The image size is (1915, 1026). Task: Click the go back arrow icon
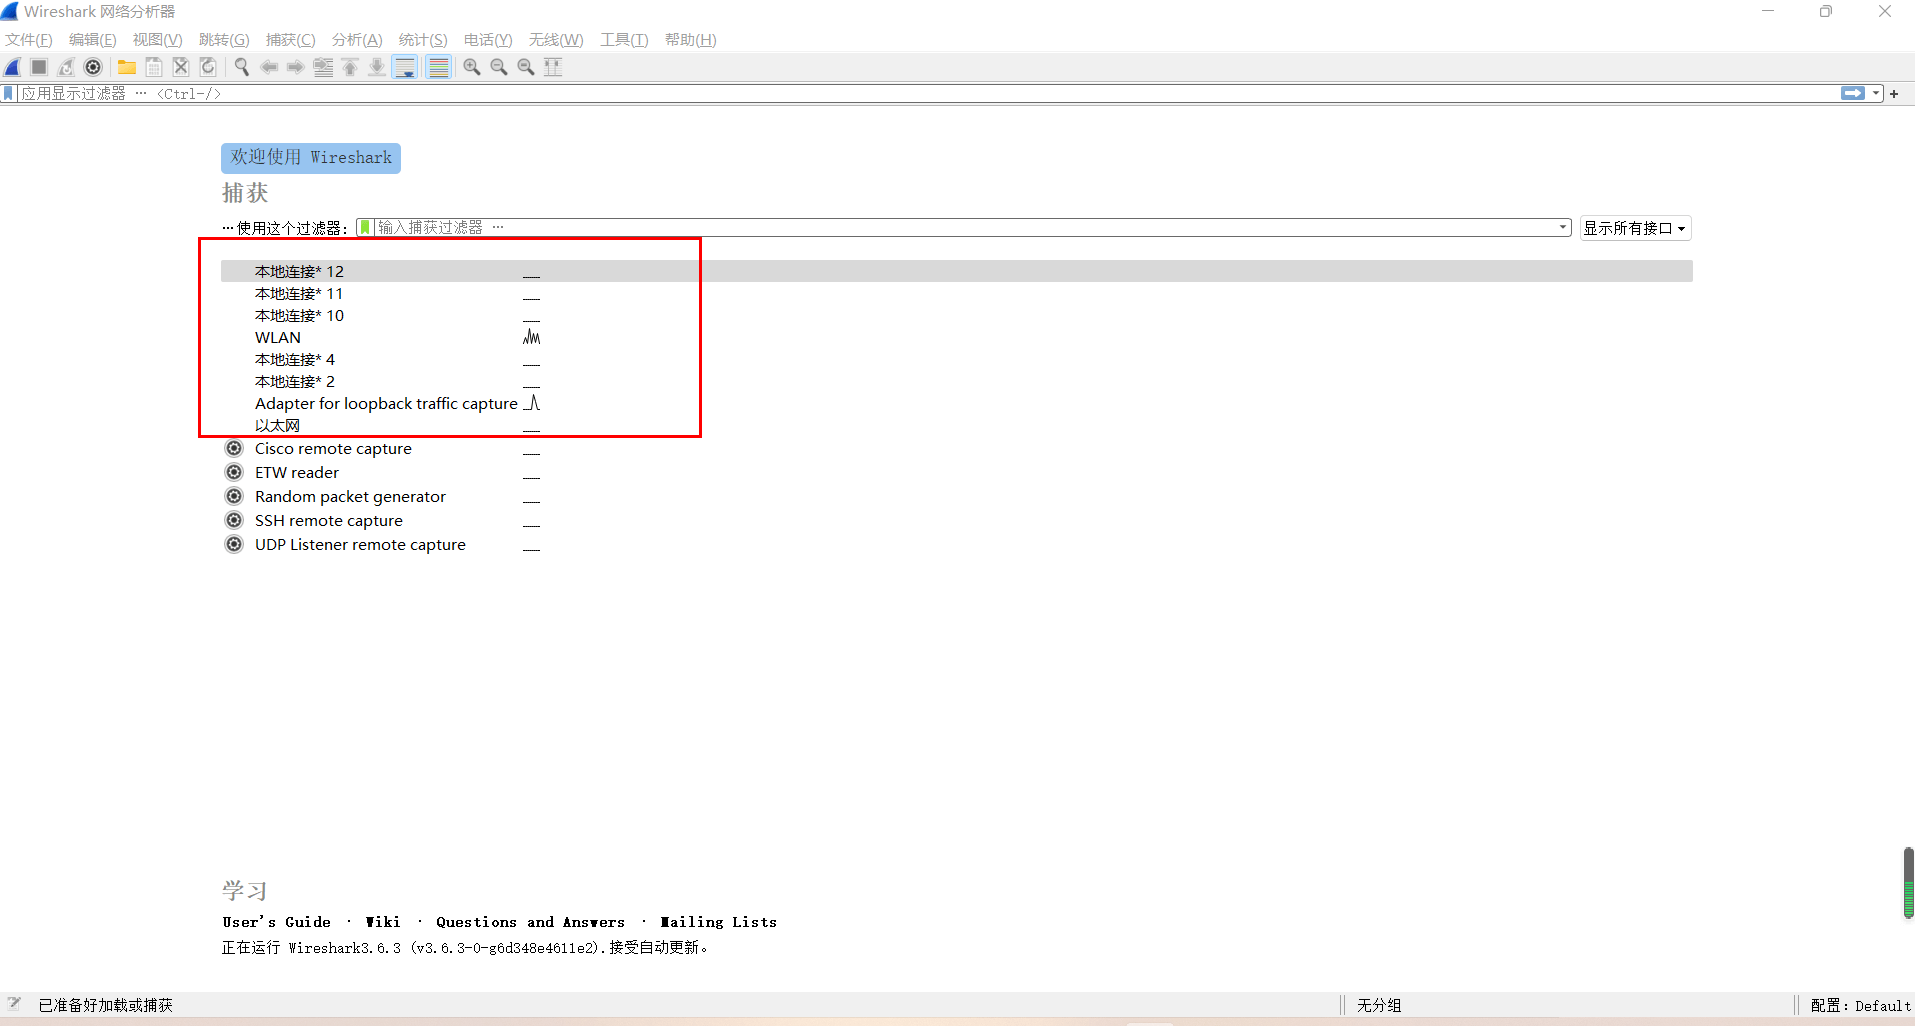(269, 67)
